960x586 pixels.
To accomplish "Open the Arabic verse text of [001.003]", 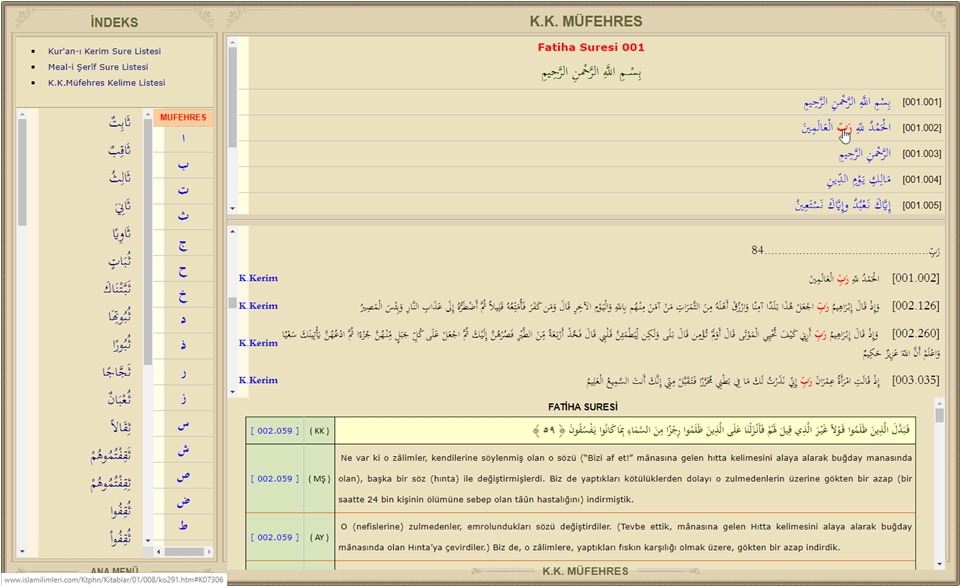I will coord(864,154).
